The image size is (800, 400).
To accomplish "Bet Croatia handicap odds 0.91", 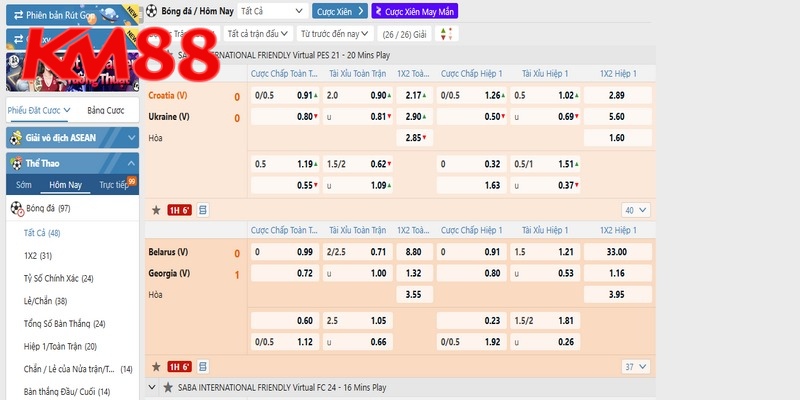I will (285, 95).
